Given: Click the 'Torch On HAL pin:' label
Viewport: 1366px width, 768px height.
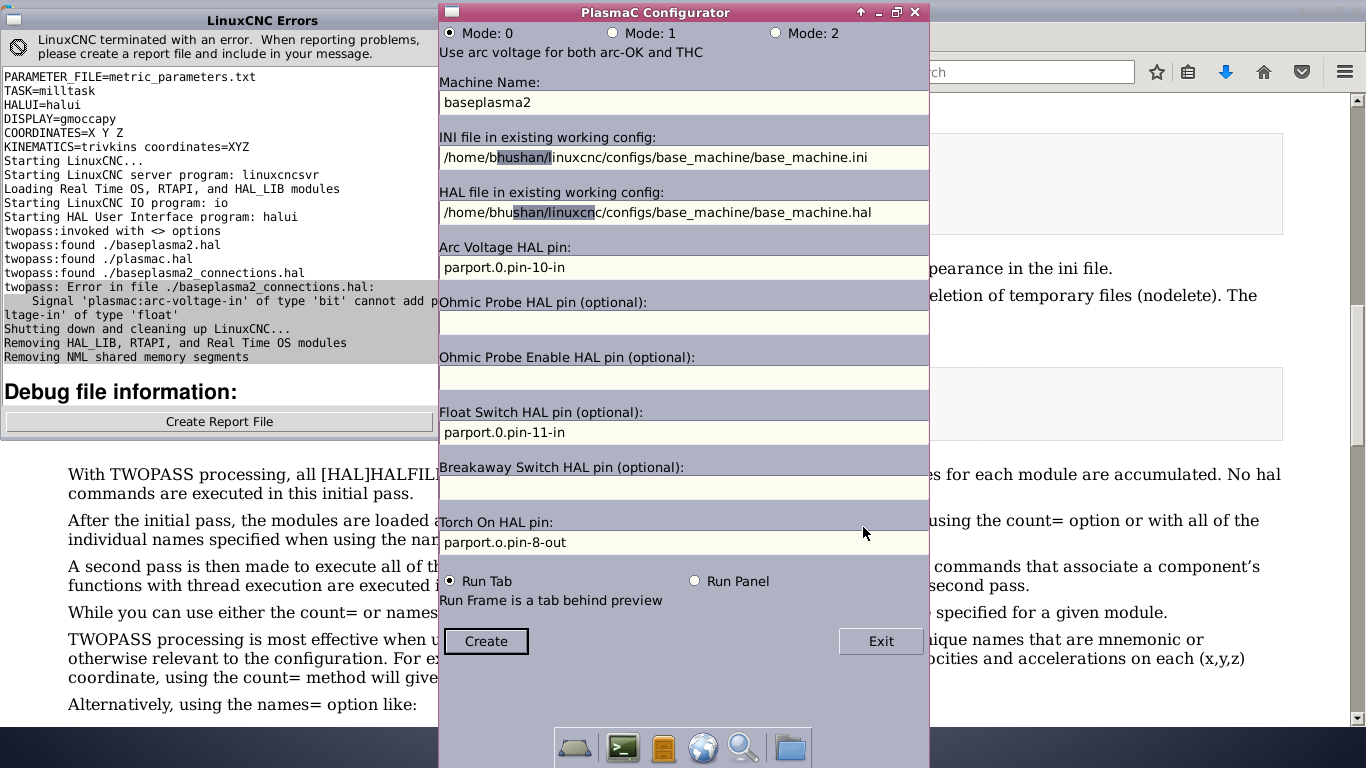Looking at the screenshot, I should point(496,522).
